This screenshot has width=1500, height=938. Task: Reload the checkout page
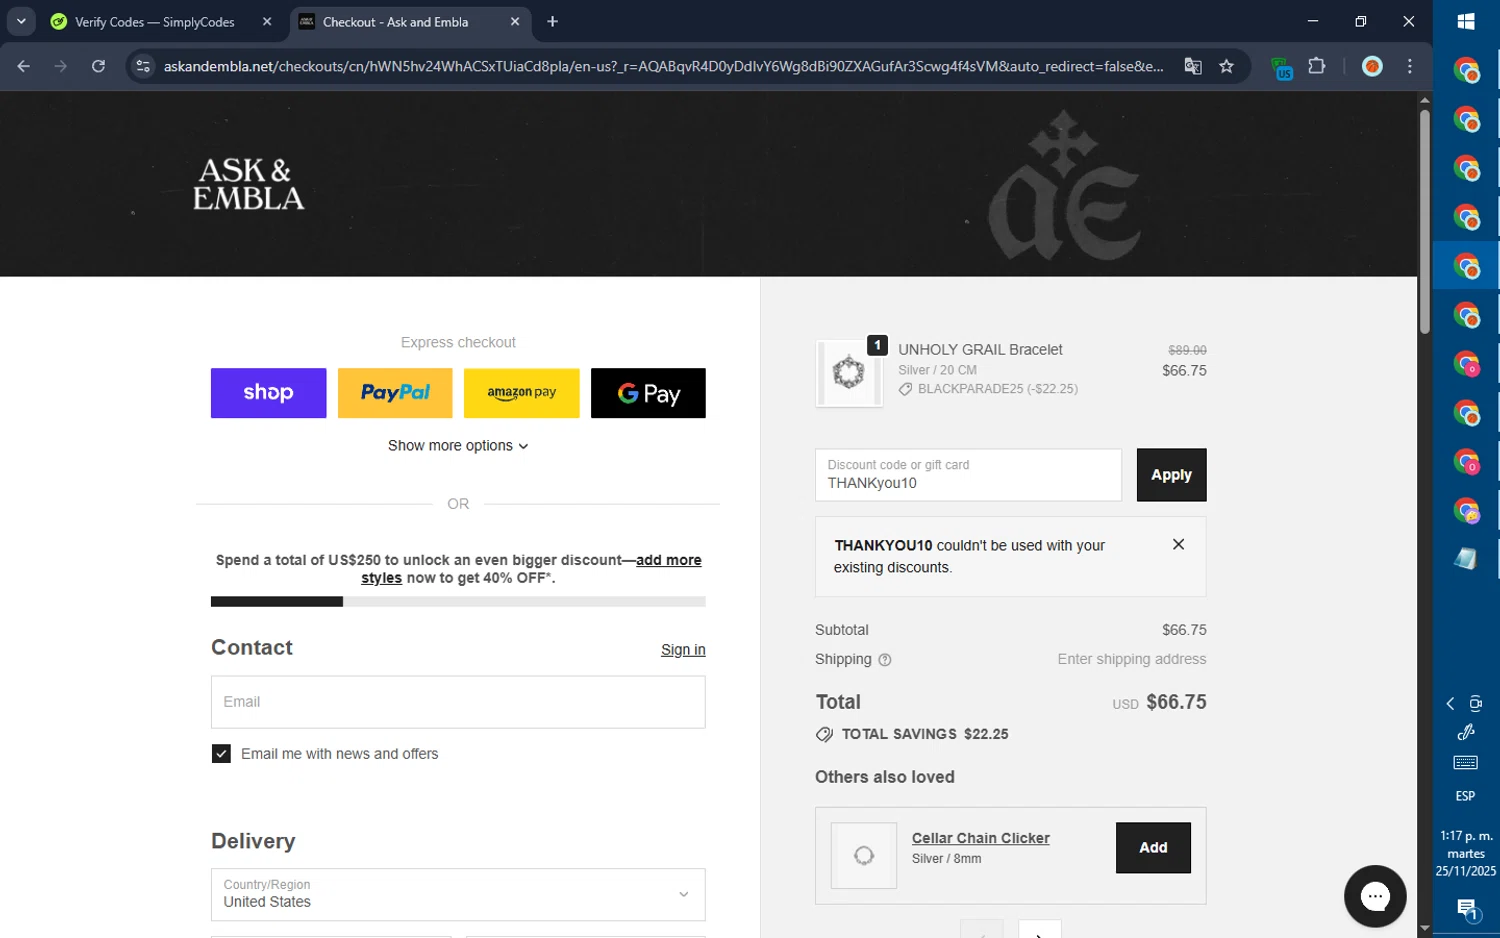tap(98, 66)
